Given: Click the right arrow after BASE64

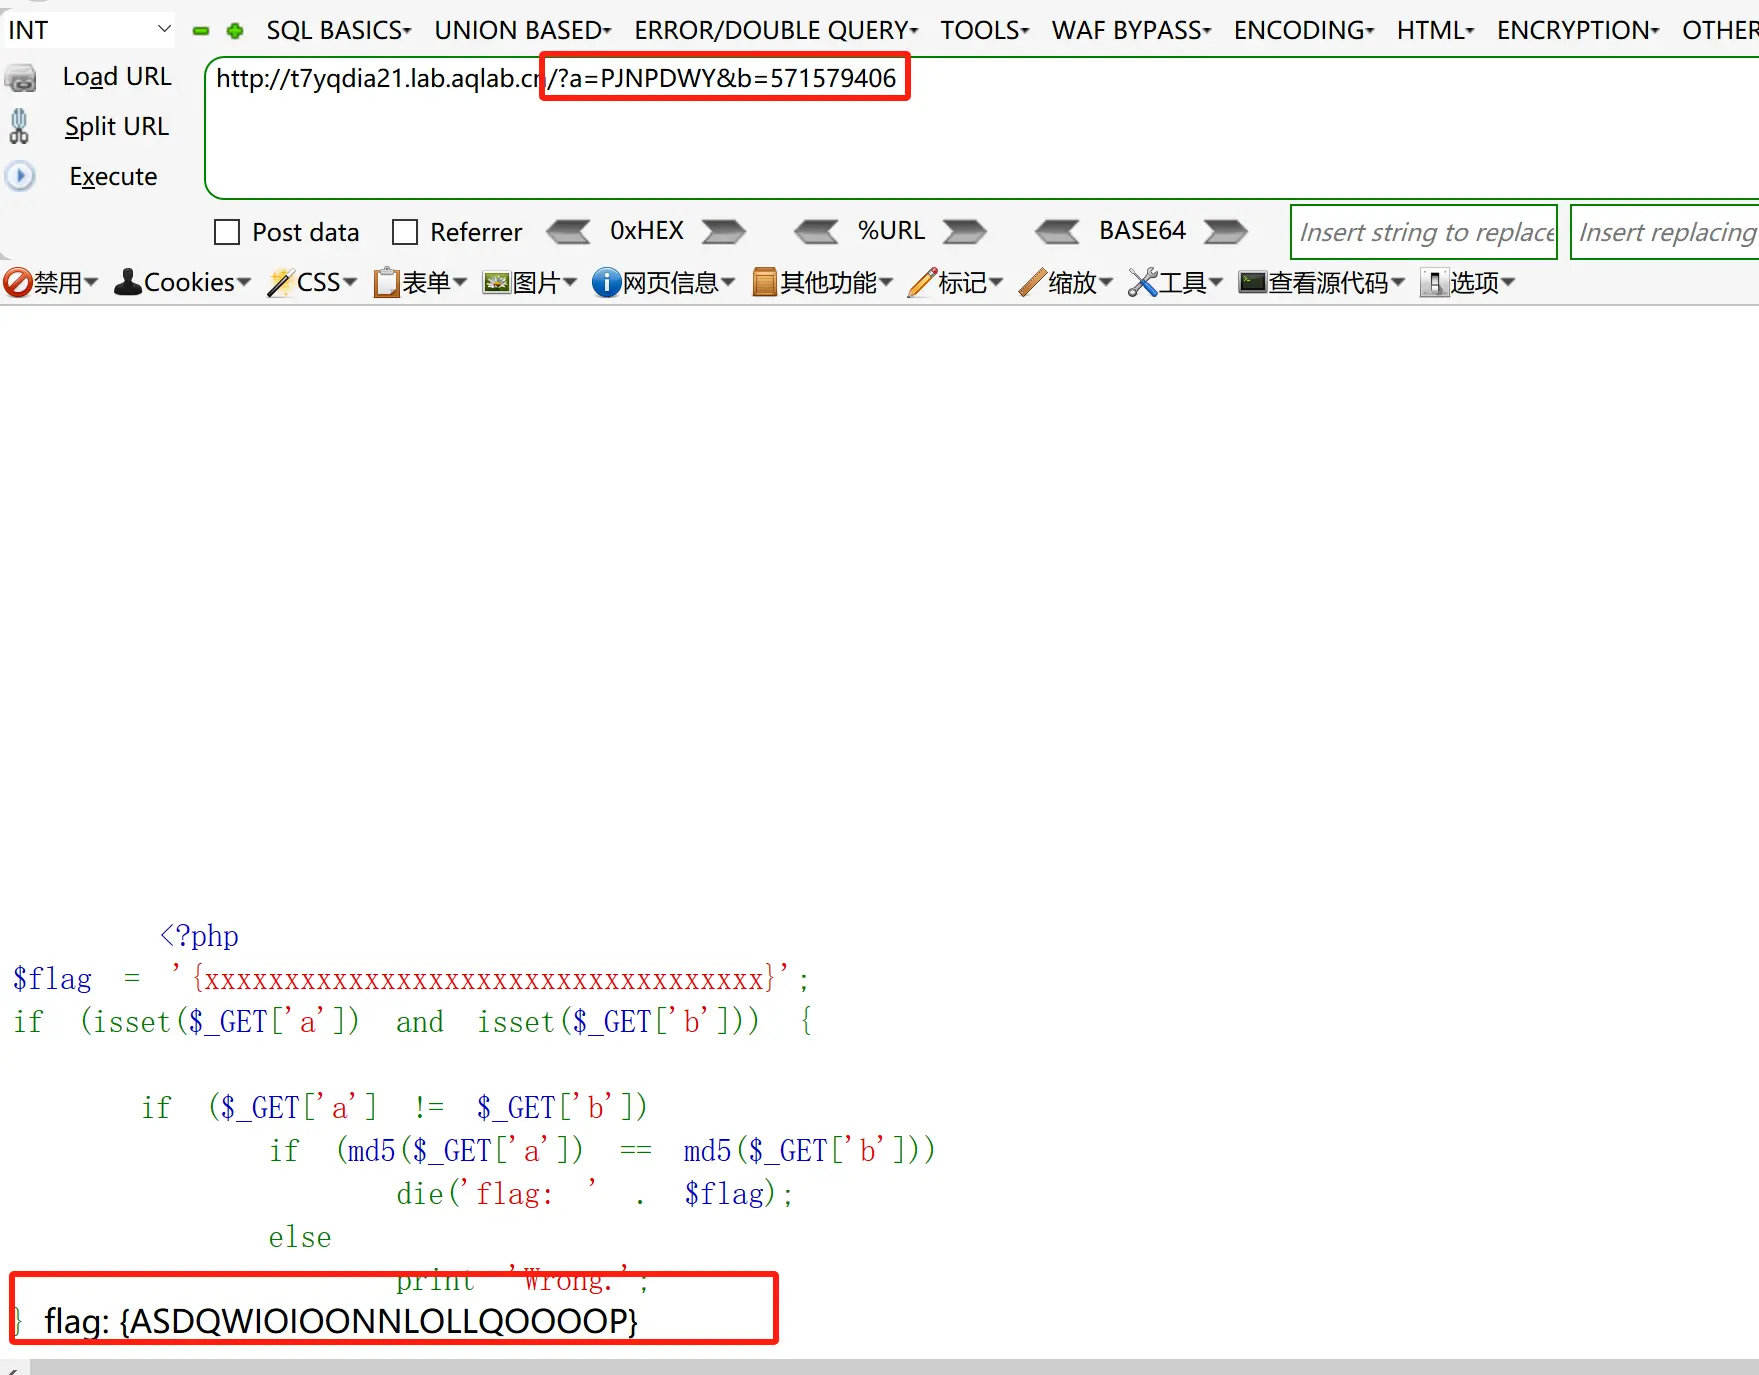Looking at the screenshot, I should point(1225,232).
